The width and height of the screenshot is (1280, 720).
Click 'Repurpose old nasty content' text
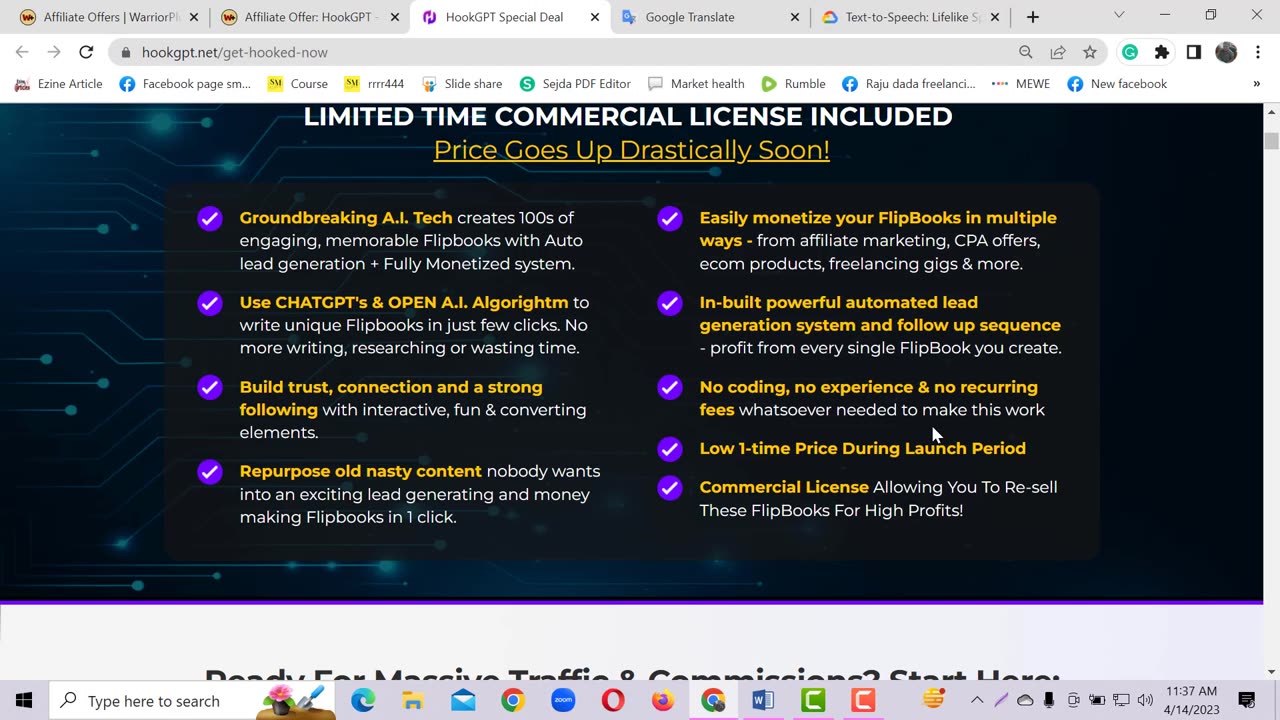pyautogui.click(x=360, y=471)
